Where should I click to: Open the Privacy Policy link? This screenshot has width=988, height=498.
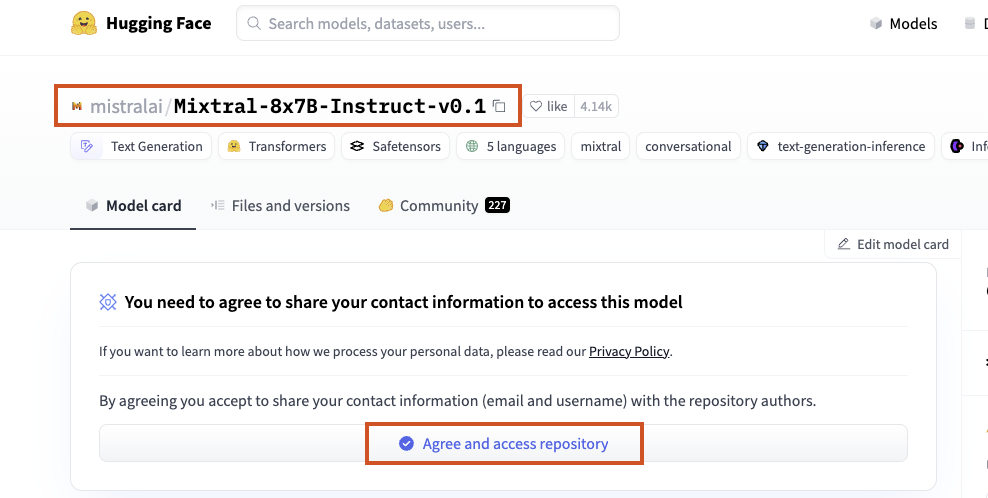click(x=629, y=351)
